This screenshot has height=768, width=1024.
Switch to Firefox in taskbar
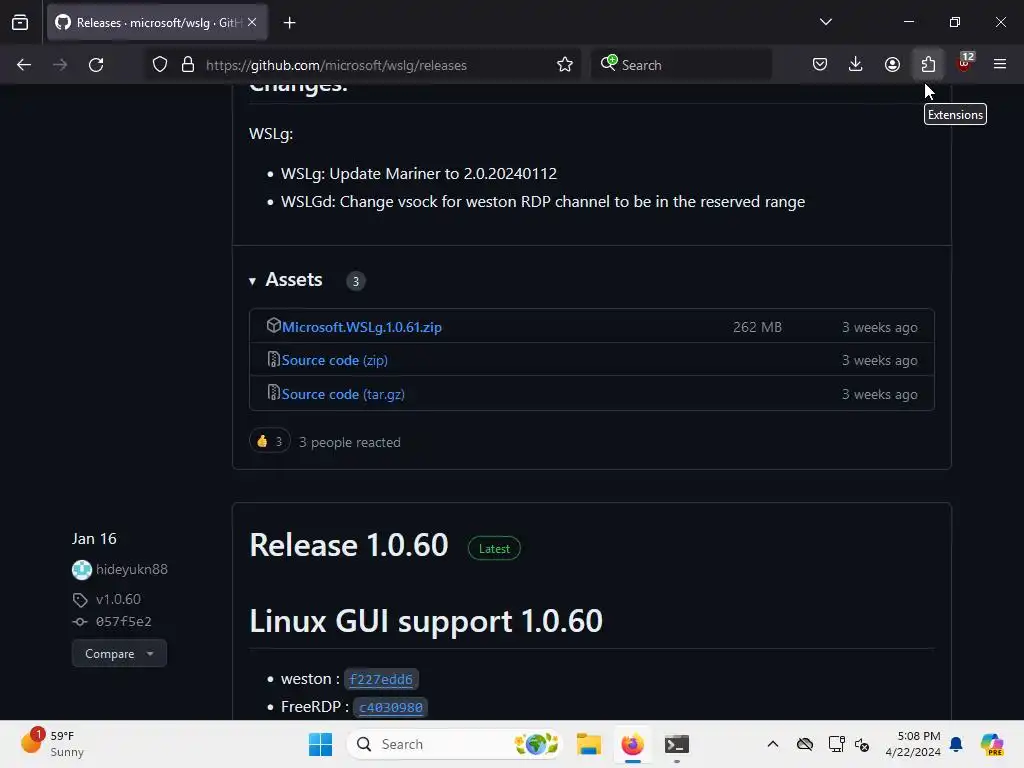tap(632, 744)
